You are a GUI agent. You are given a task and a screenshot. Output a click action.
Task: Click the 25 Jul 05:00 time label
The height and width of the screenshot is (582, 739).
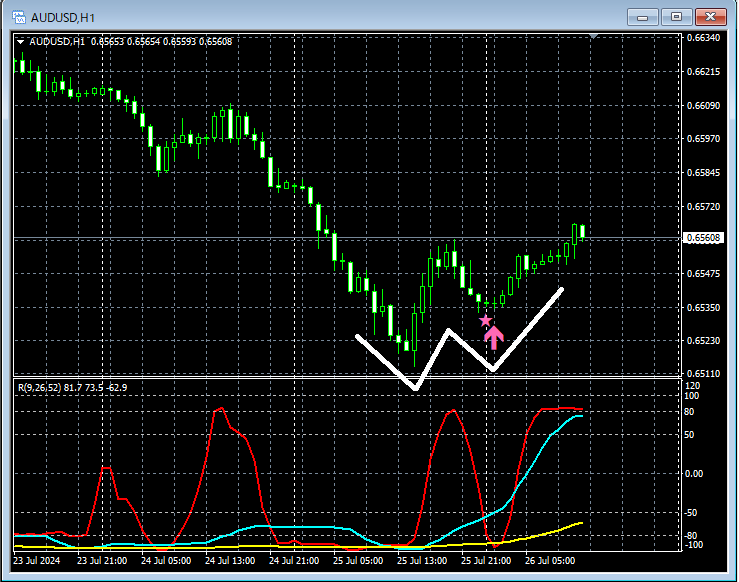click(x=358, y=561)
